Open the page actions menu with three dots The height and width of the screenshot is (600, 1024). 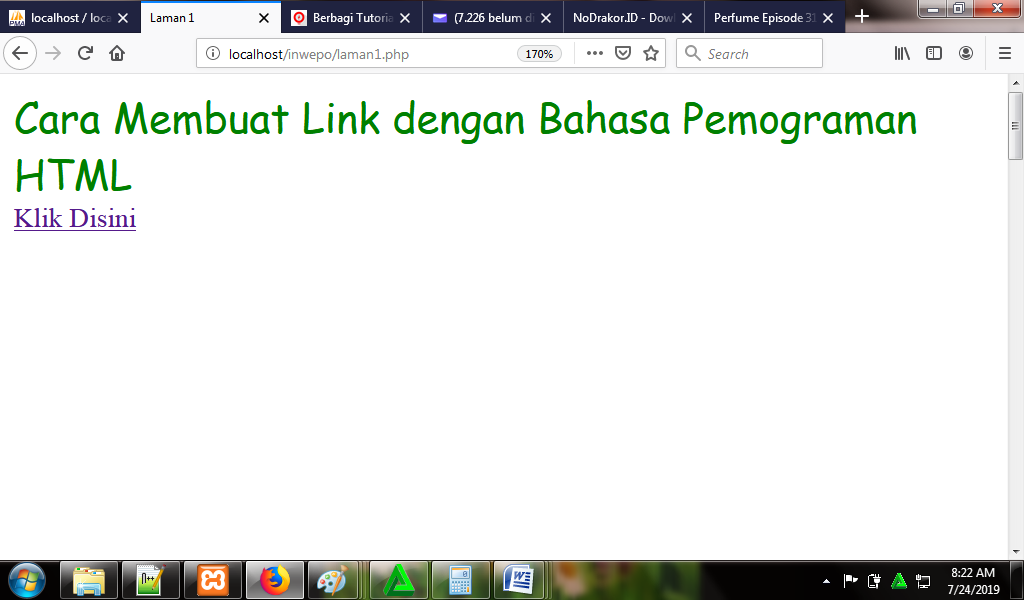[x=594, y=53]
